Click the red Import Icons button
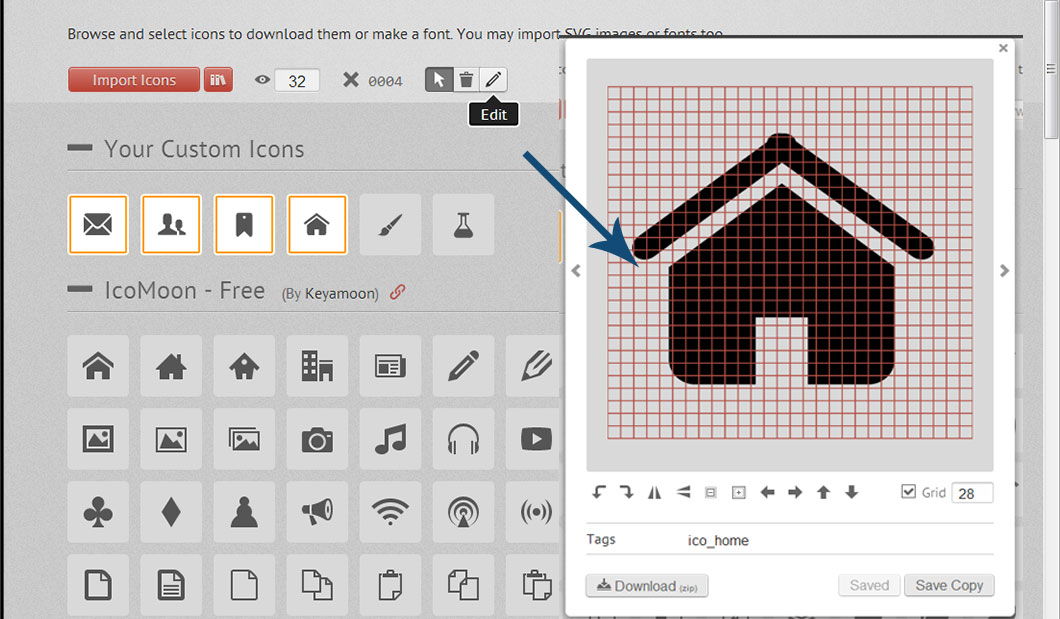 point(134,80)
